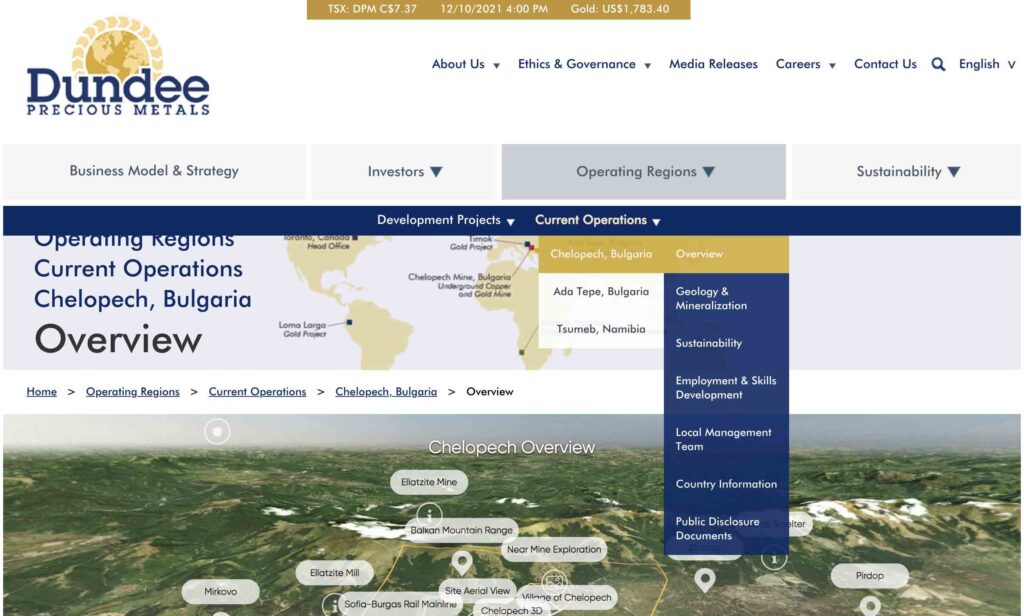Image resolution: width=1024 pixels, height=616 pixels.
Task: Open the Investors dropdown tab
Action: click(x=404, y=171)
